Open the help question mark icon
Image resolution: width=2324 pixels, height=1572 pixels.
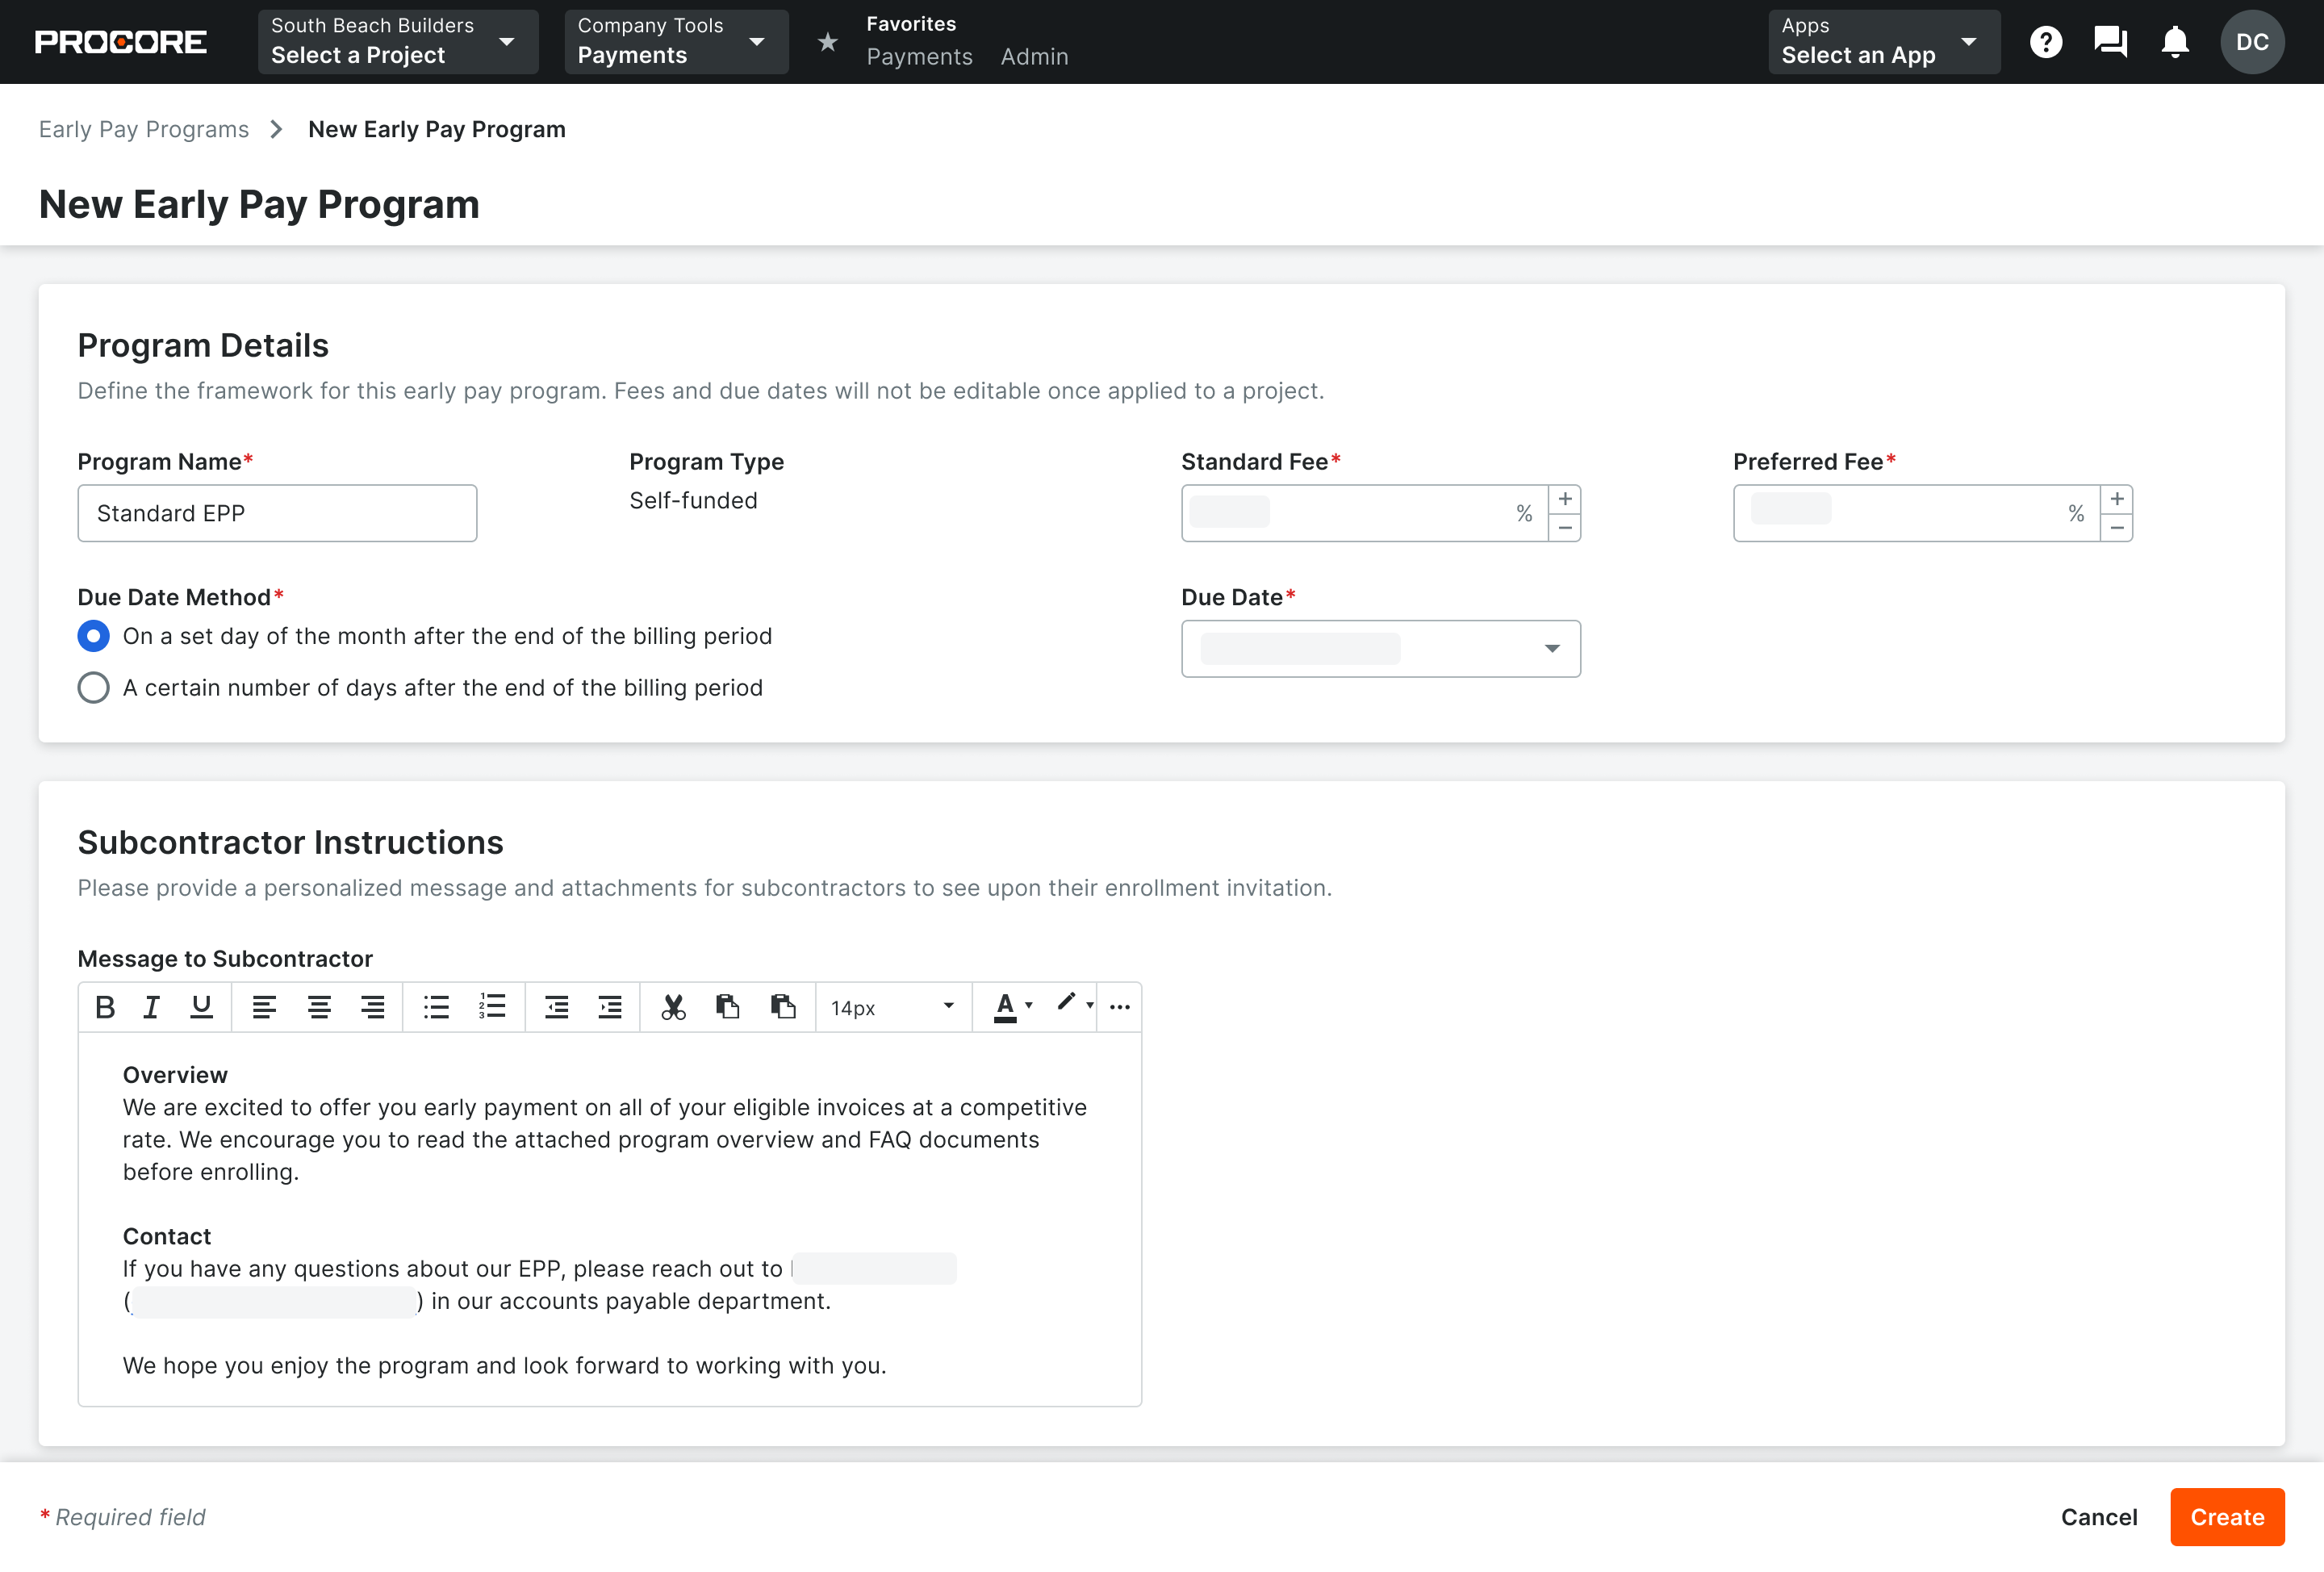tap(2046, 41)
